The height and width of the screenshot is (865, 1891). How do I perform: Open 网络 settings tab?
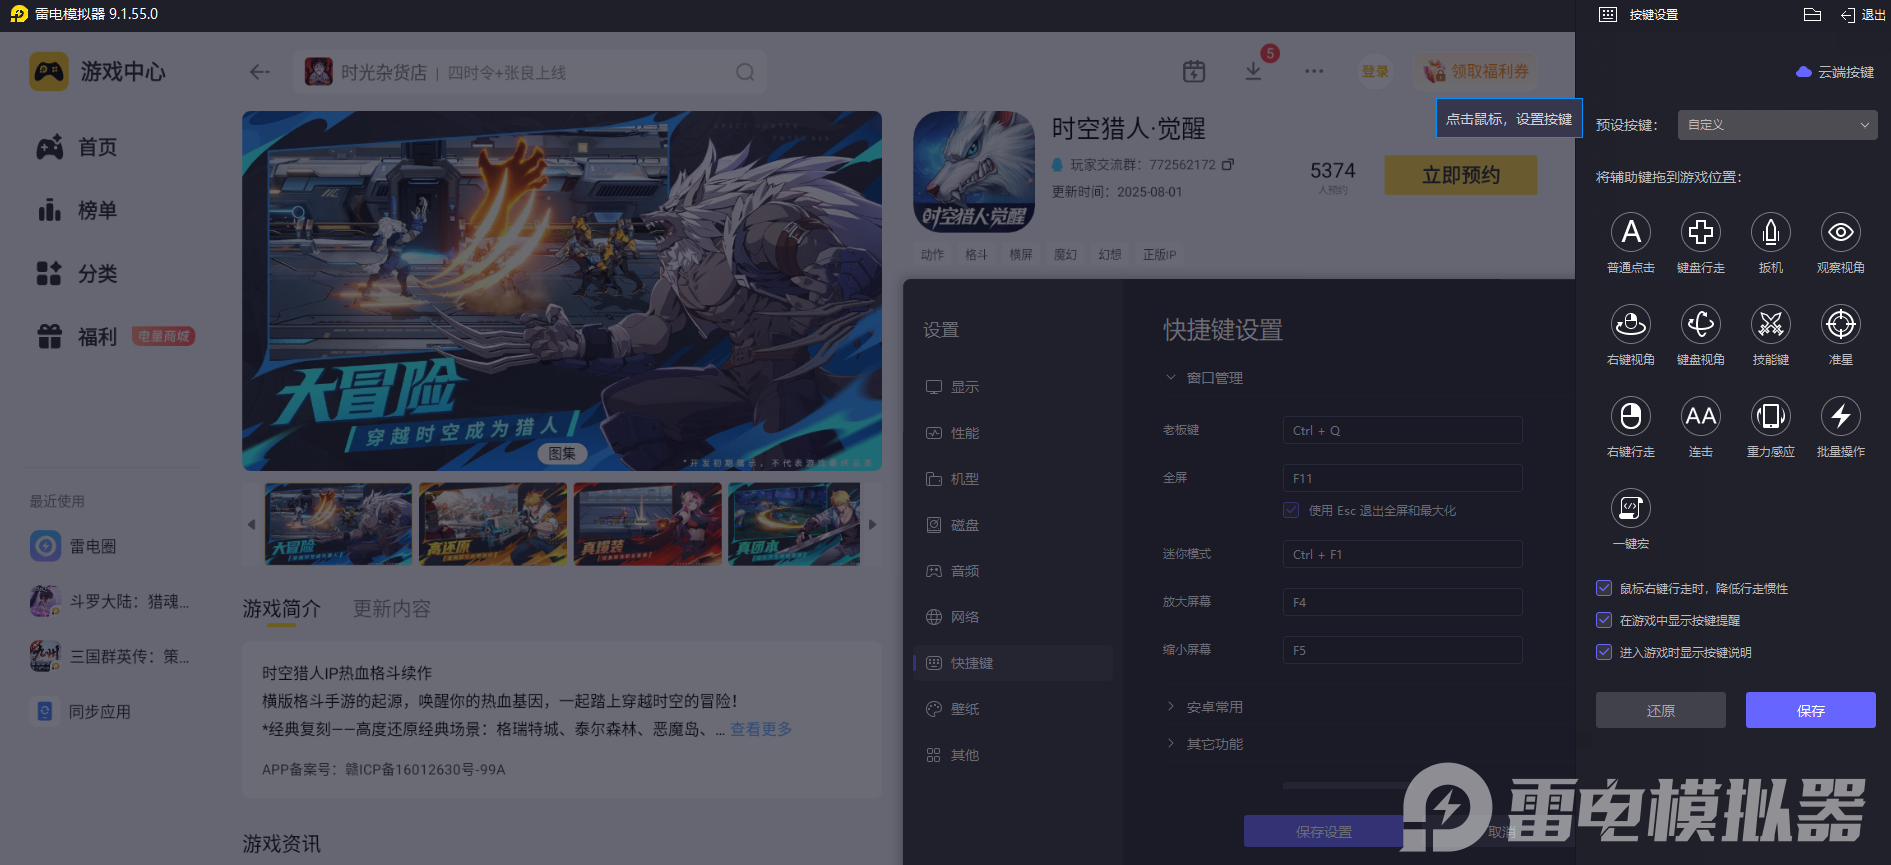click(1013, 617)
